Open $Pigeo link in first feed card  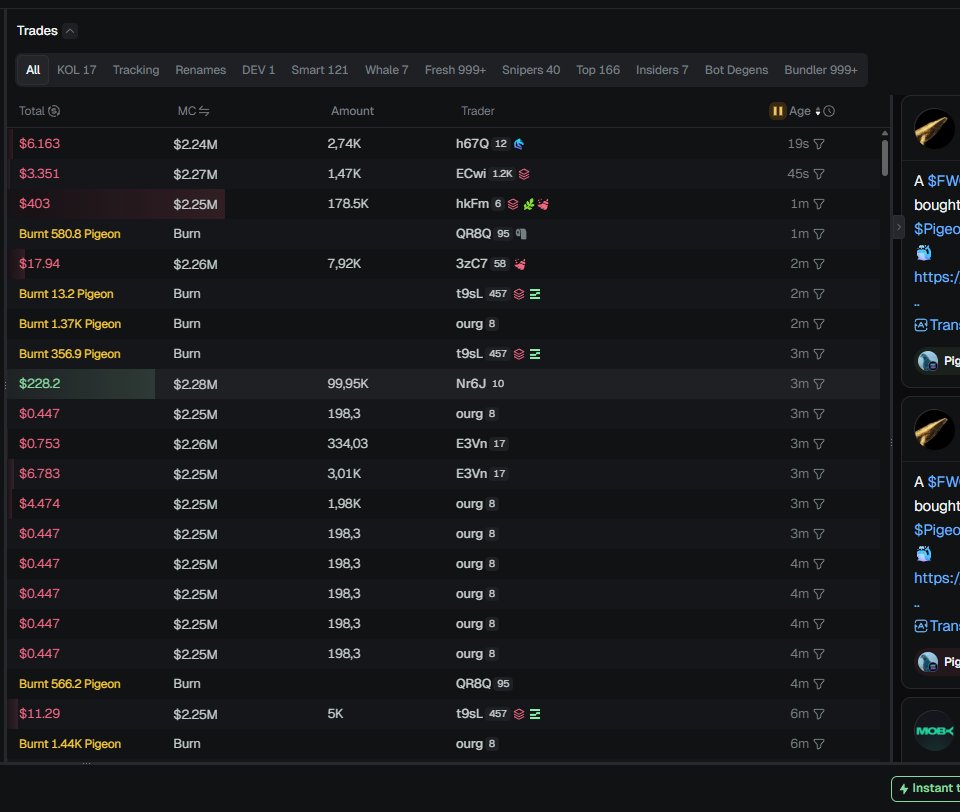click(937, 229)
